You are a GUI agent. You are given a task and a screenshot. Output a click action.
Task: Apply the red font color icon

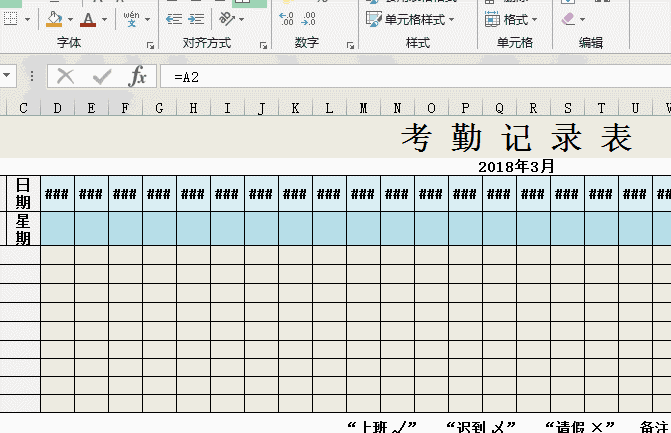[x=88, y=19]
